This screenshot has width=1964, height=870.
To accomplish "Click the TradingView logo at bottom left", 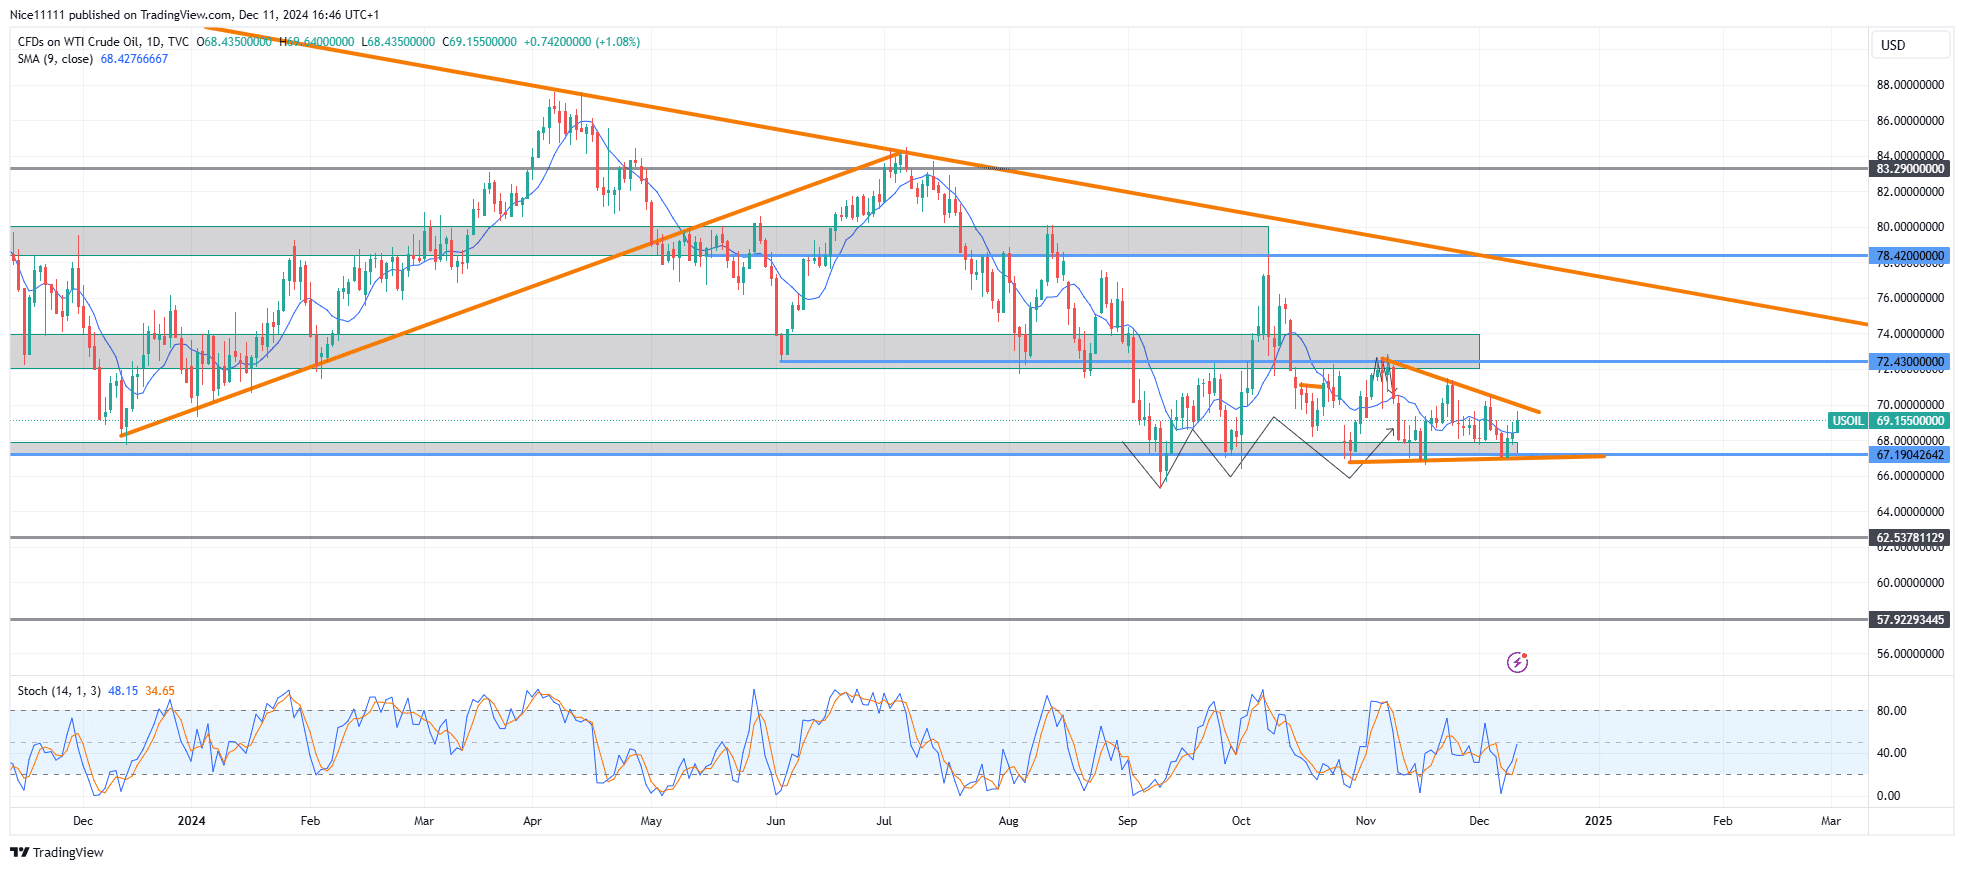I will [57, 852].
